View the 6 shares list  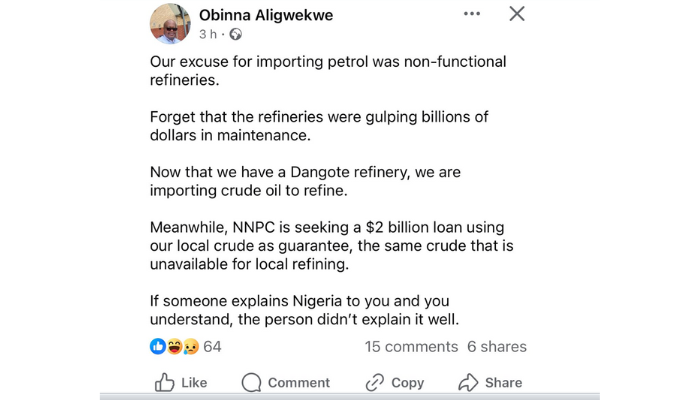(496, 346)
